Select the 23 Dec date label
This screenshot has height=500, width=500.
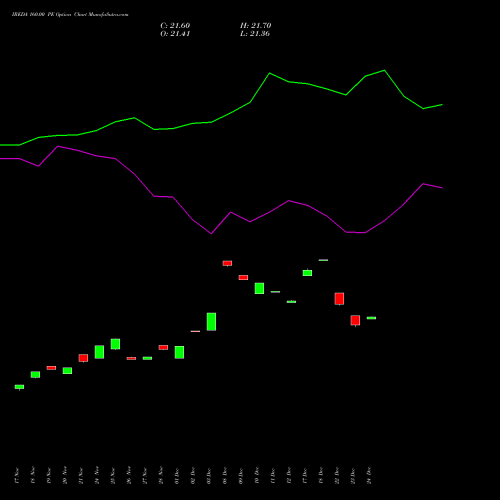click(x=353, y=476)
